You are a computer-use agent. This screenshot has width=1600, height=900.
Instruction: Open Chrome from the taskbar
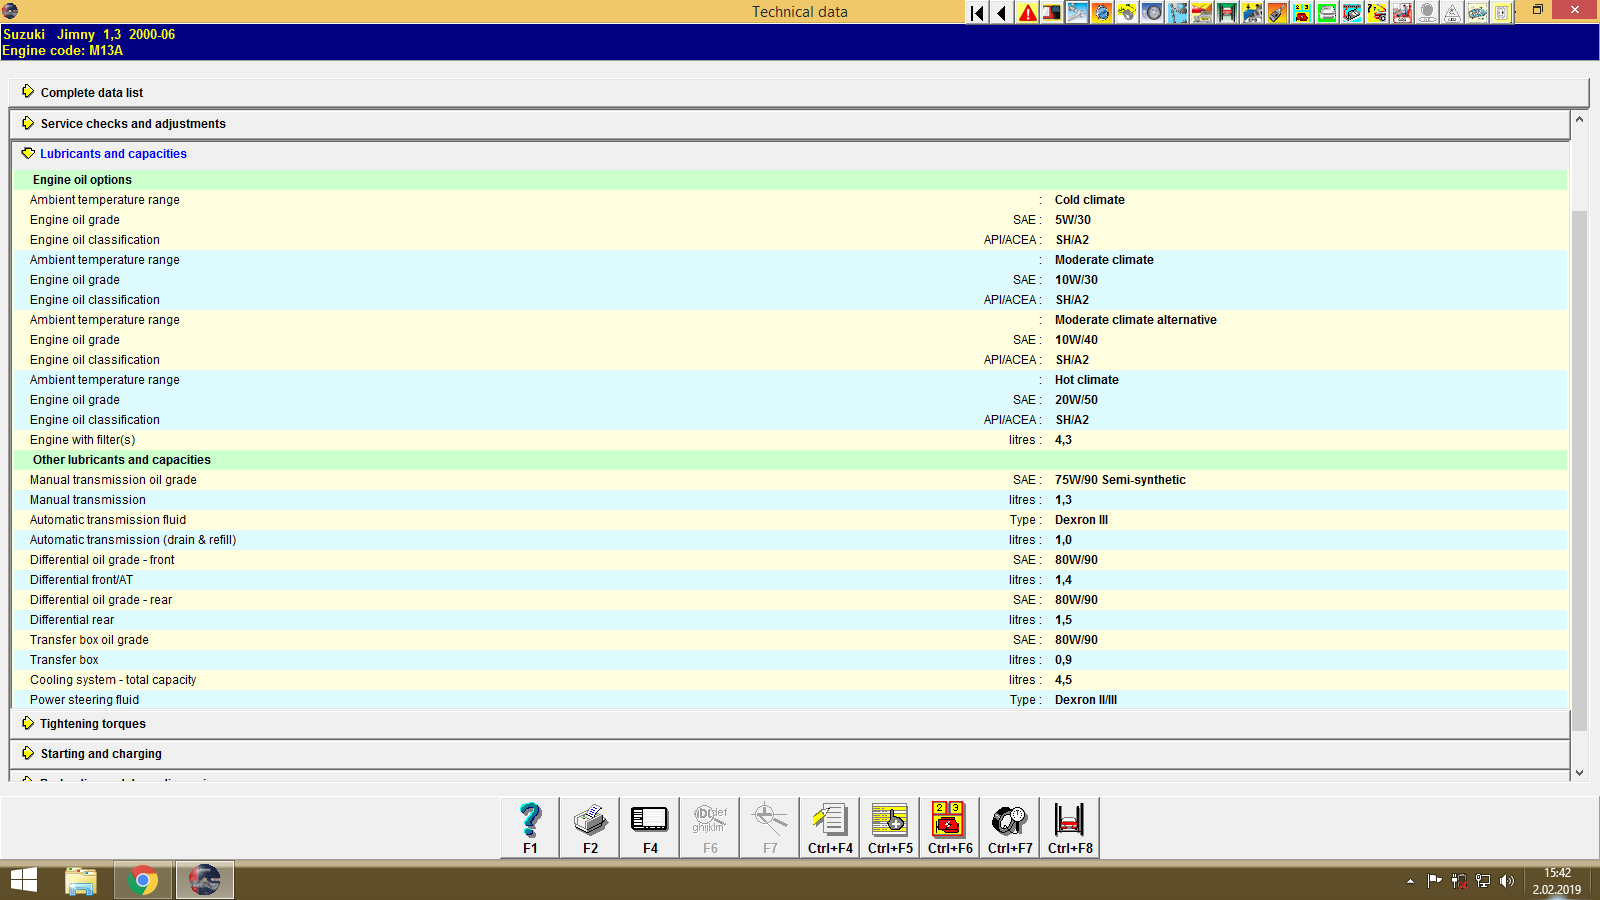(x=143, y=880)
